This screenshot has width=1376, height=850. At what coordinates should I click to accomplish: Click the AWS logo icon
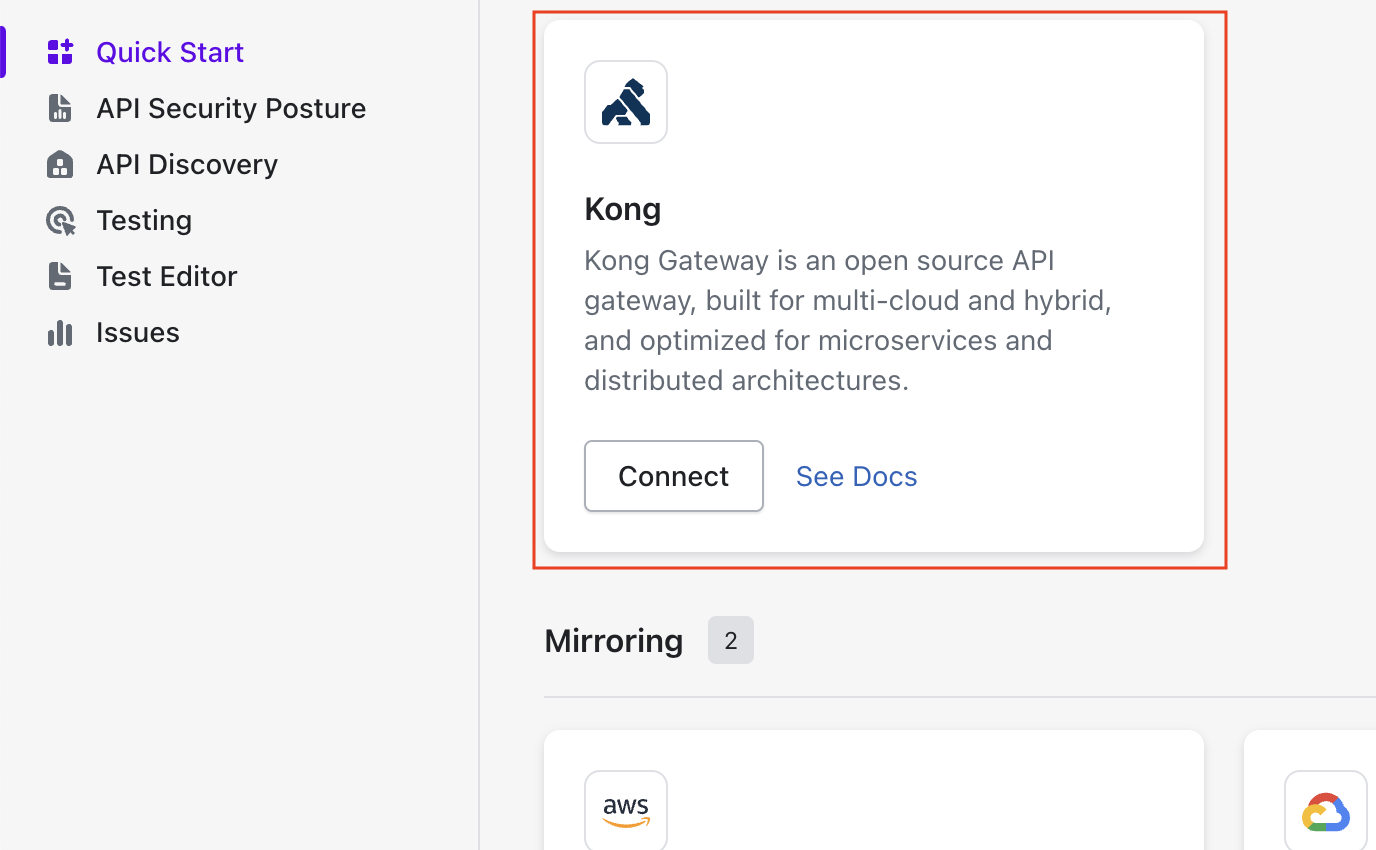tap(626, 811)
